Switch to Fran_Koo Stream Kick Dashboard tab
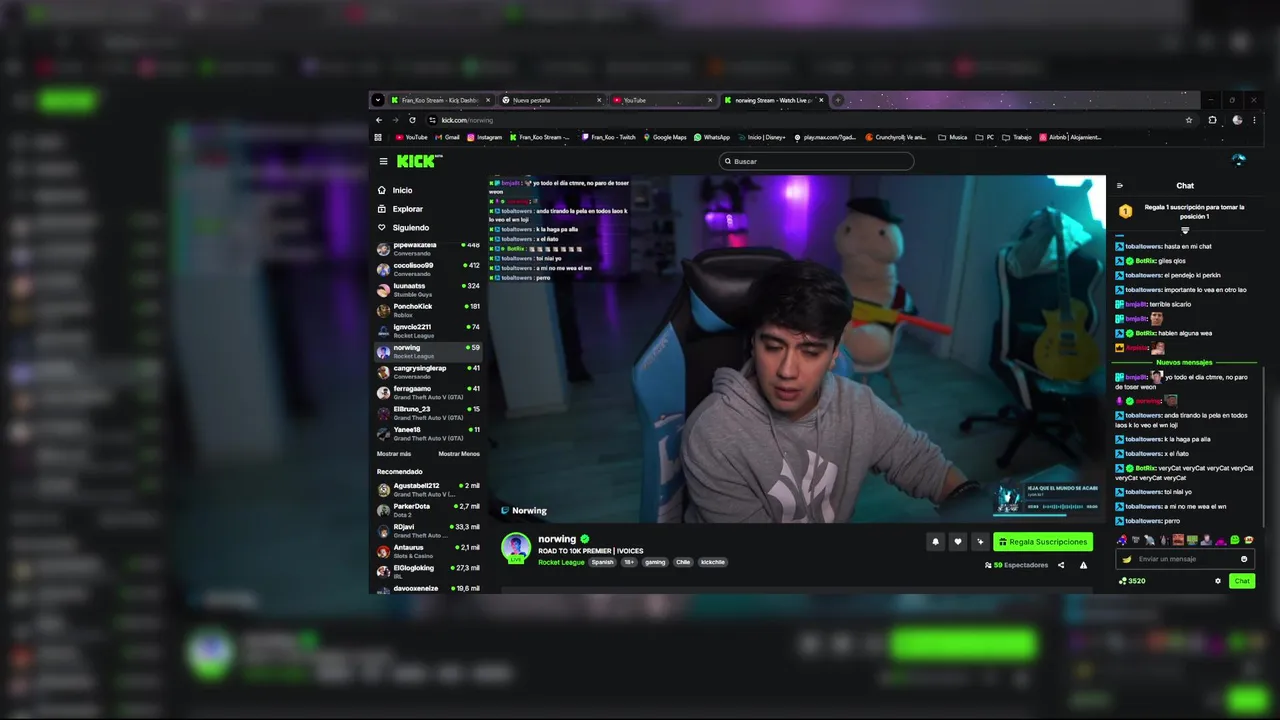1280x720 pixels. (x=441, y=100)
